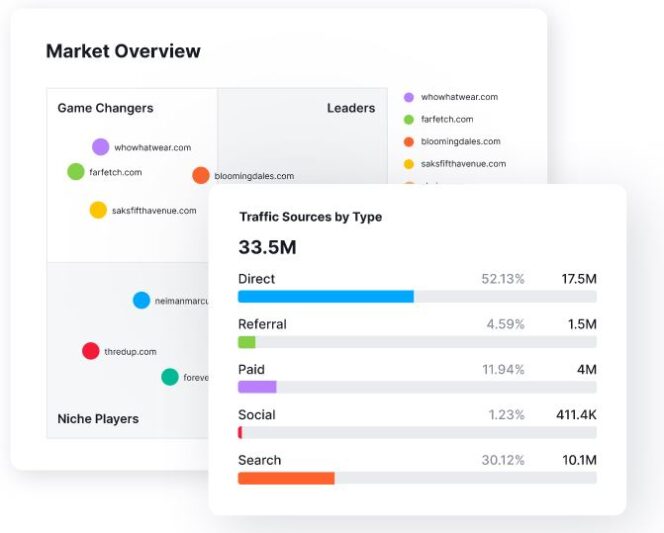Click the 1.23% Social percentage
Screen dimensions: 664x533
[506, 415]
